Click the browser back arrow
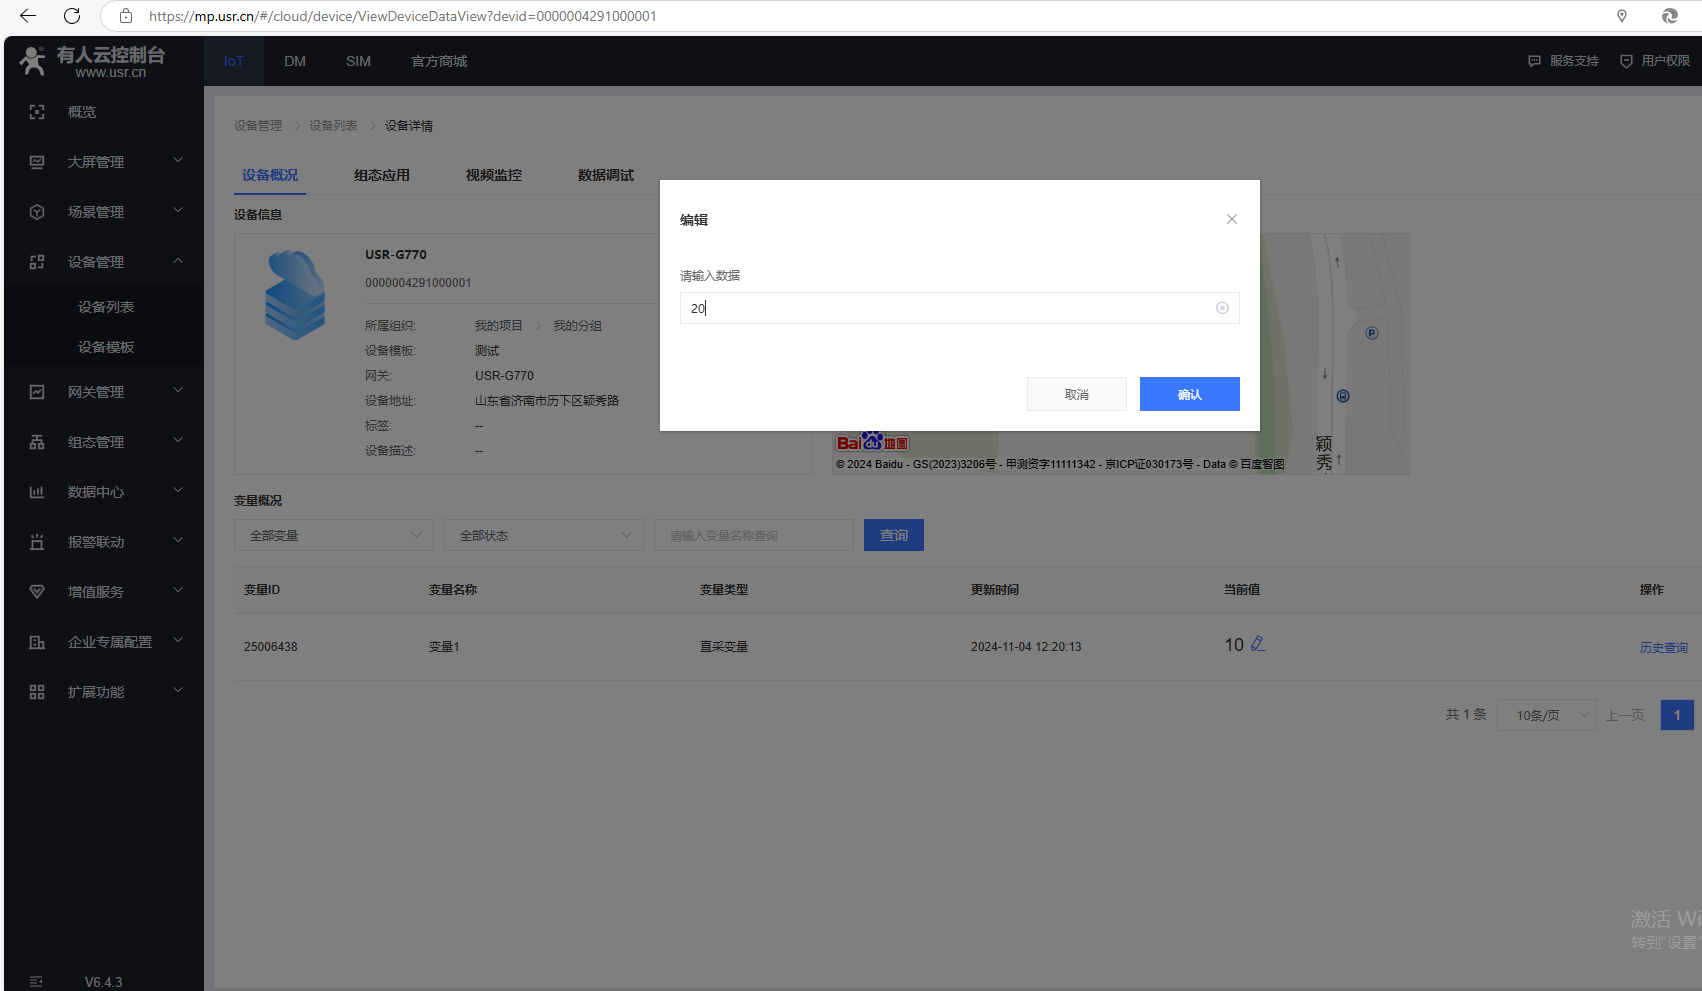 pos(28,16)
